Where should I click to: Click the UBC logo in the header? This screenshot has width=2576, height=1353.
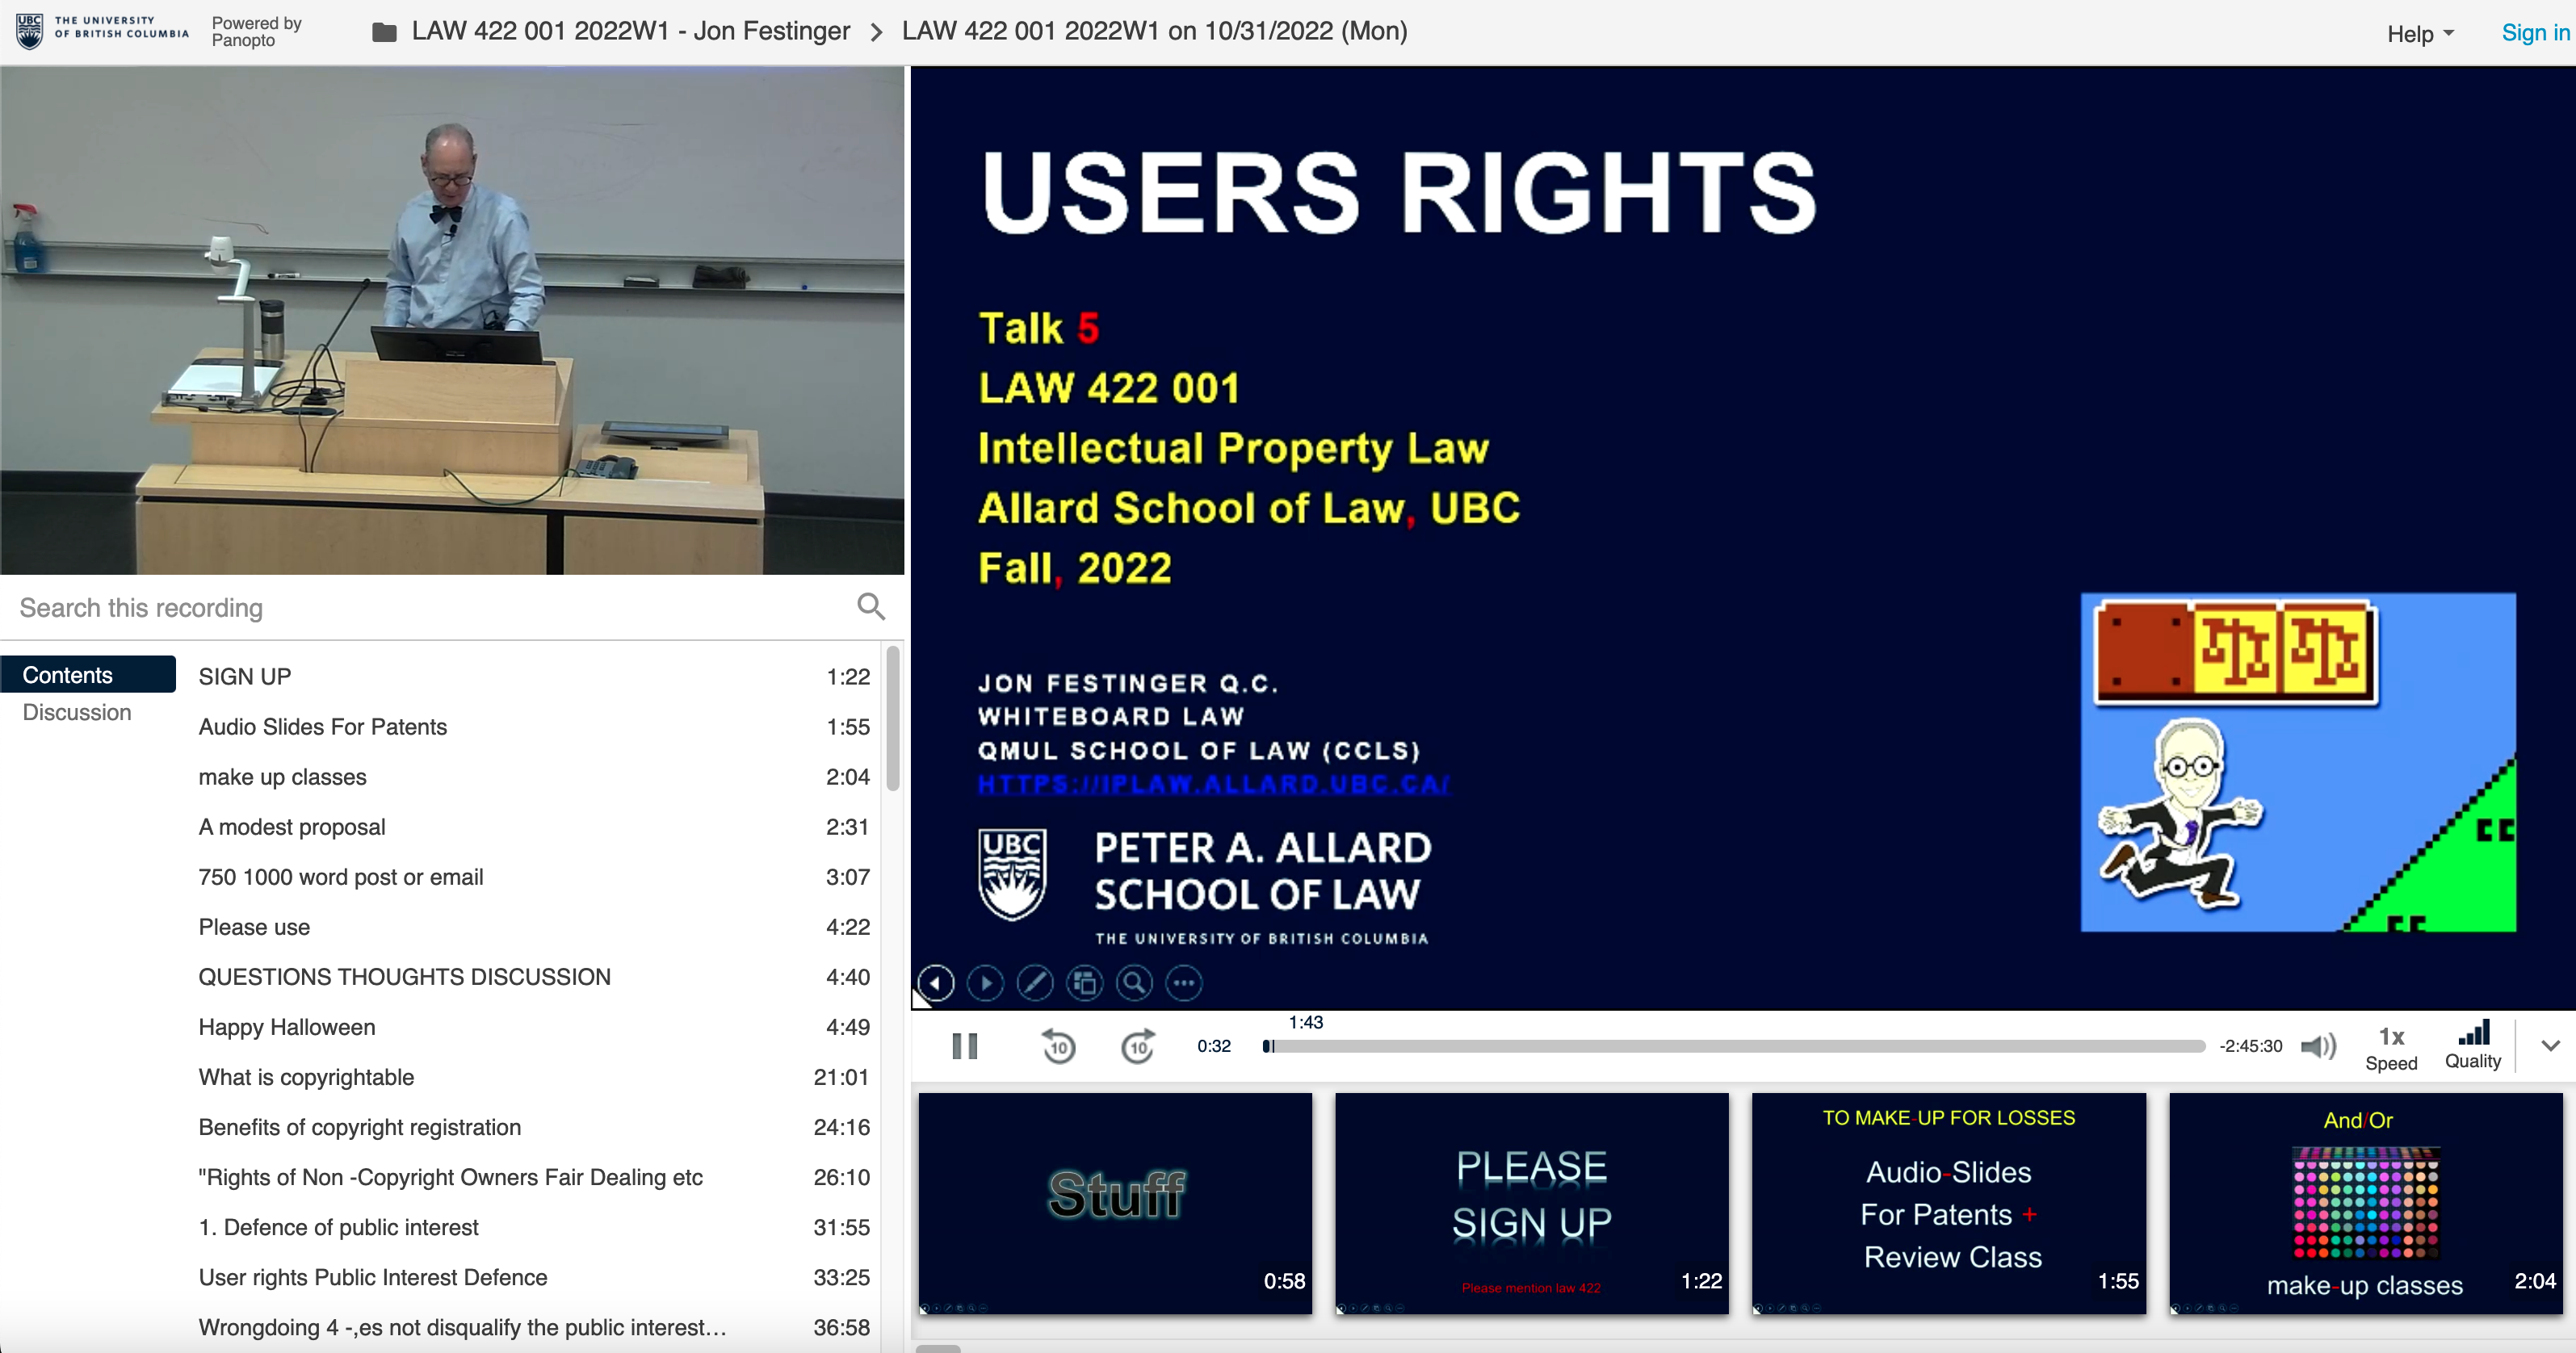point(102,30)
